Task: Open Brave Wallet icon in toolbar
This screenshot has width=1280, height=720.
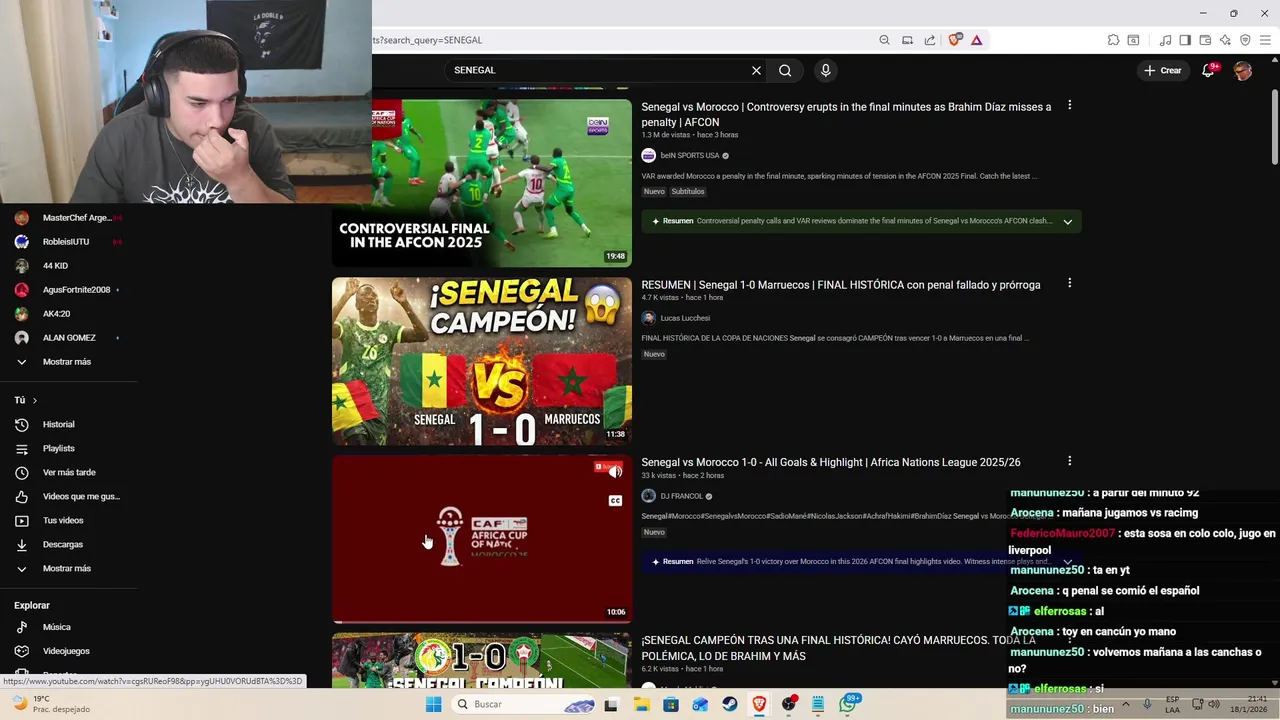Action: (x=1205, y=40)
